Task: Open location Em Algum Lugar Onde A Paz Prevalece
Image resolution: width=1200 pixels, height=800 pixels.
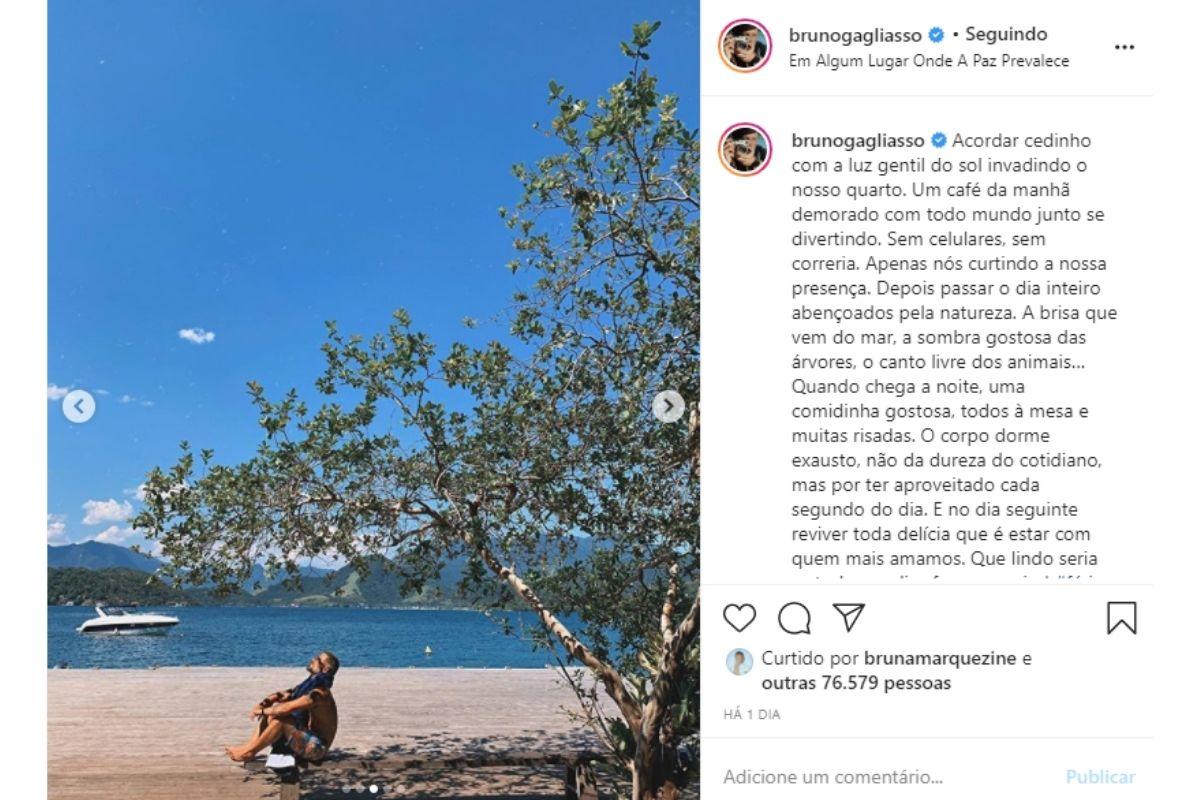Action: (x=929, y=61)
